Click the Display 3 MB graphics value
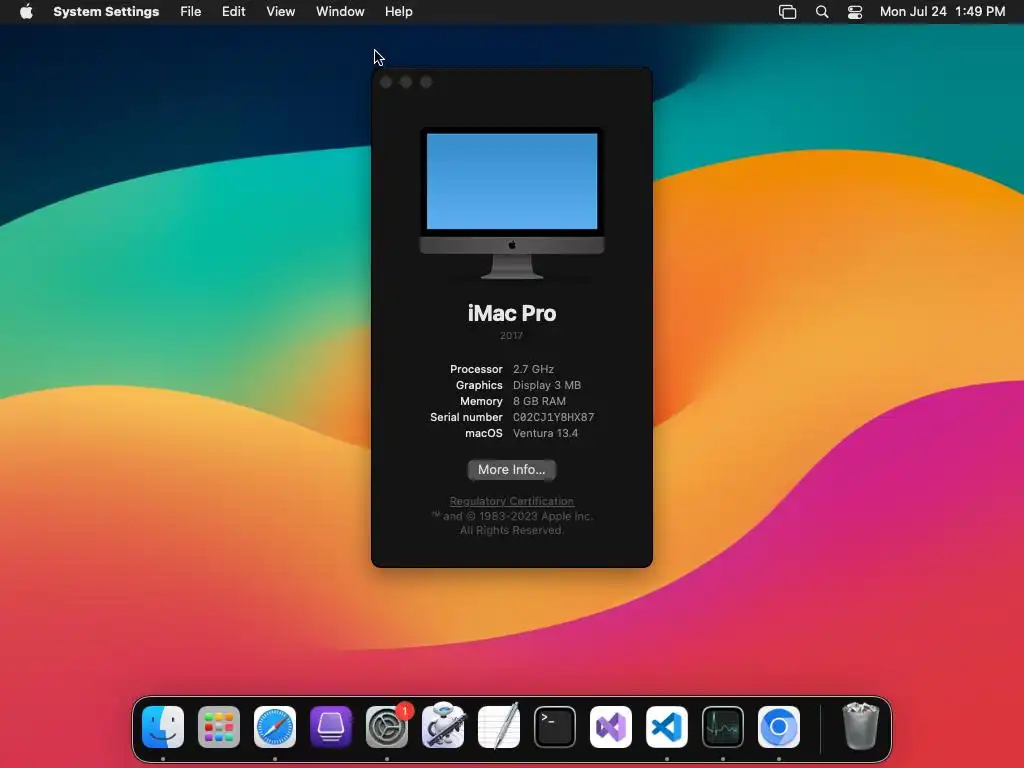The image size is (1024, 768). click(547, 385)
